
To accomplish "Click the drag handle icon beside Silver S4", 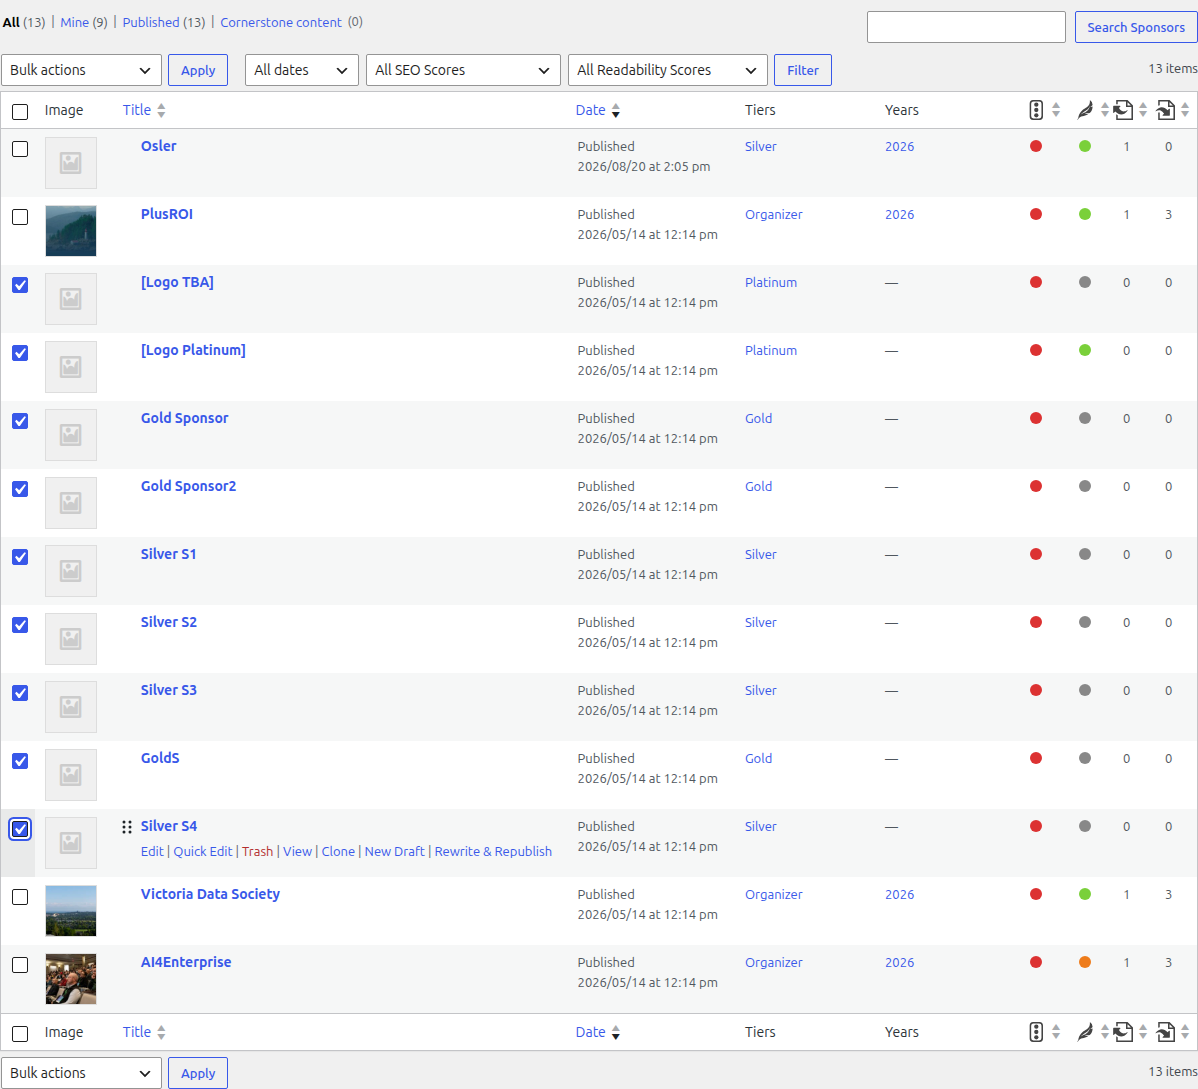I will 127,827.
